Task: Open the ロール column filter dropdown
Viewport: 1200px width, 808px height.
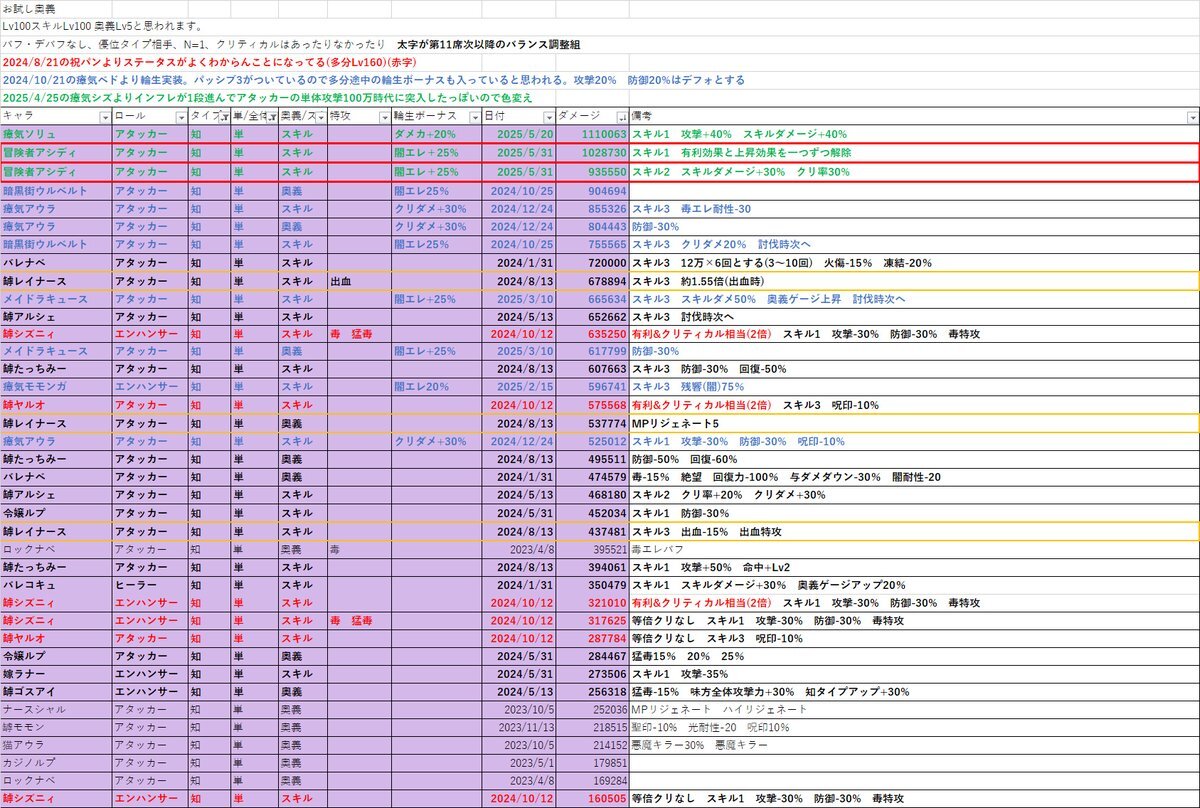Action: [180, 117]
